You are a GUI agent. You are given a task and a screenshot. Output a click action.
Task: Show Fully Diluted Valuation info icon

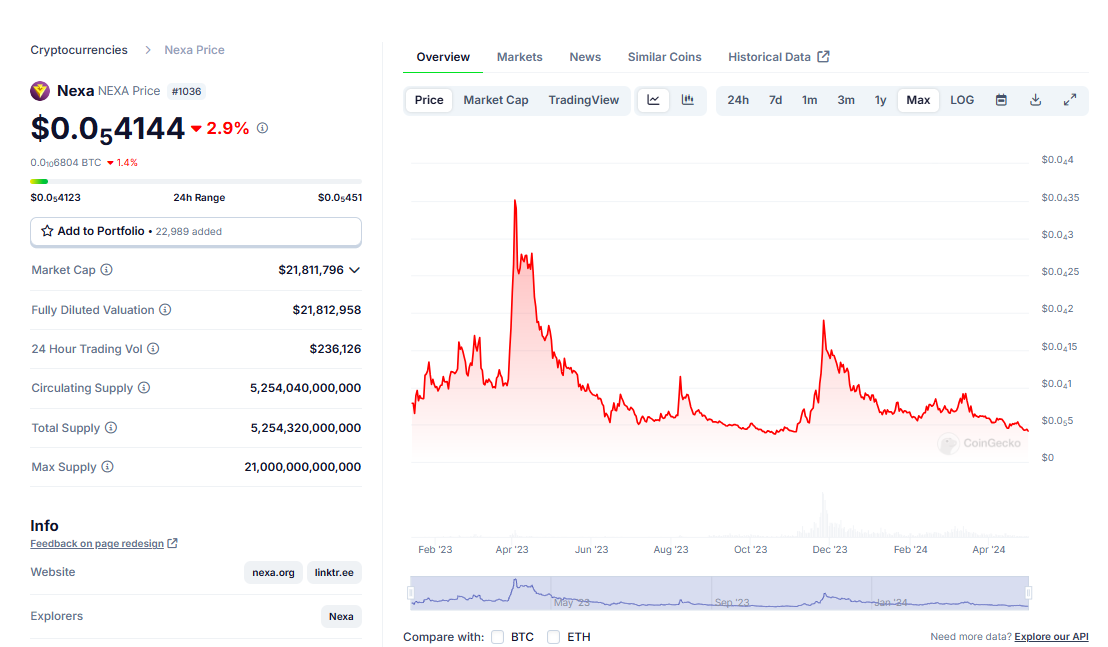[165, 309]
